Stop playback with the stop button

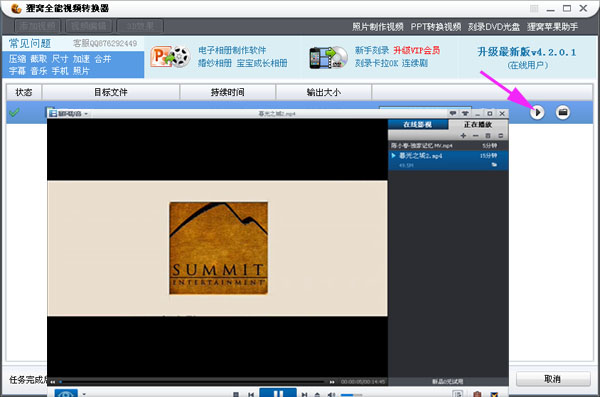pos(236,394)
